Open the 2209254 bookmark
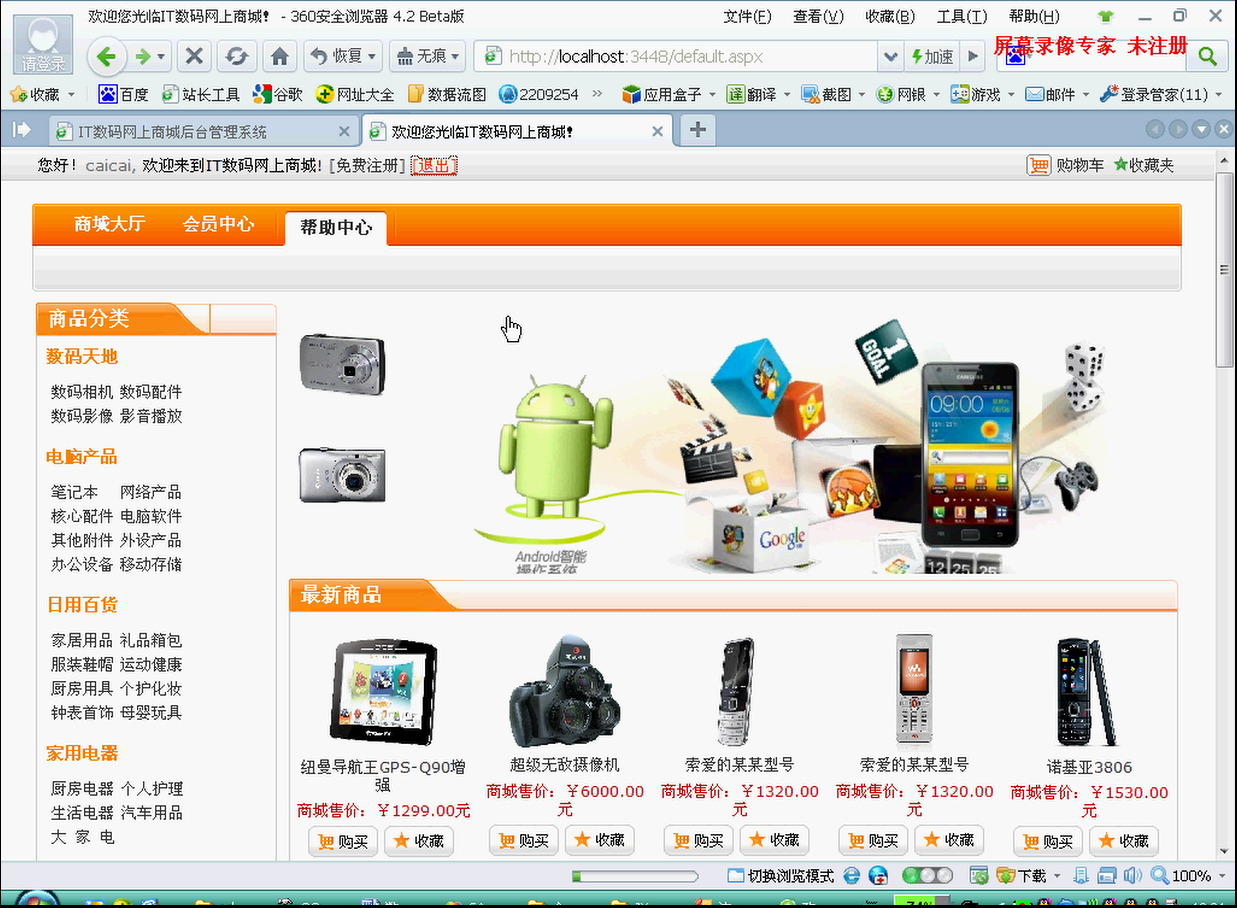This screenshot has width=1237, height=908. point(539,94)
